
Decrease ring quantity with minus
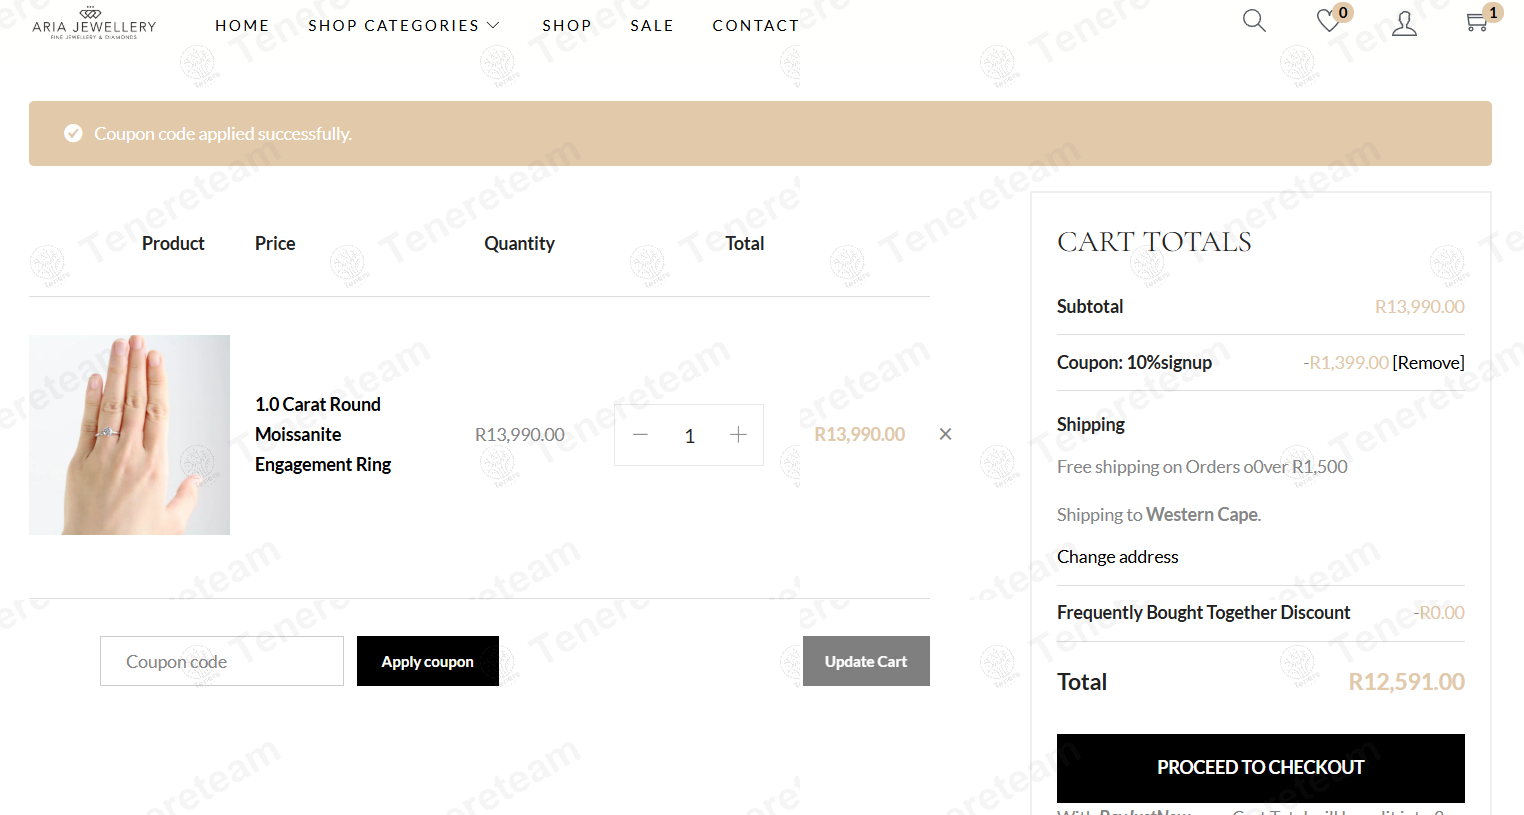pos(641,435)
